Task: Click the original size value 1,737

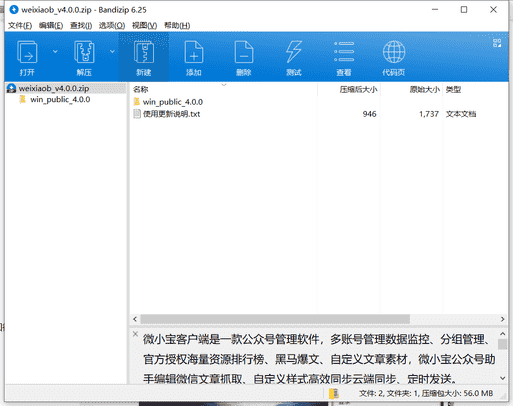Action: [x=429, y=114]
